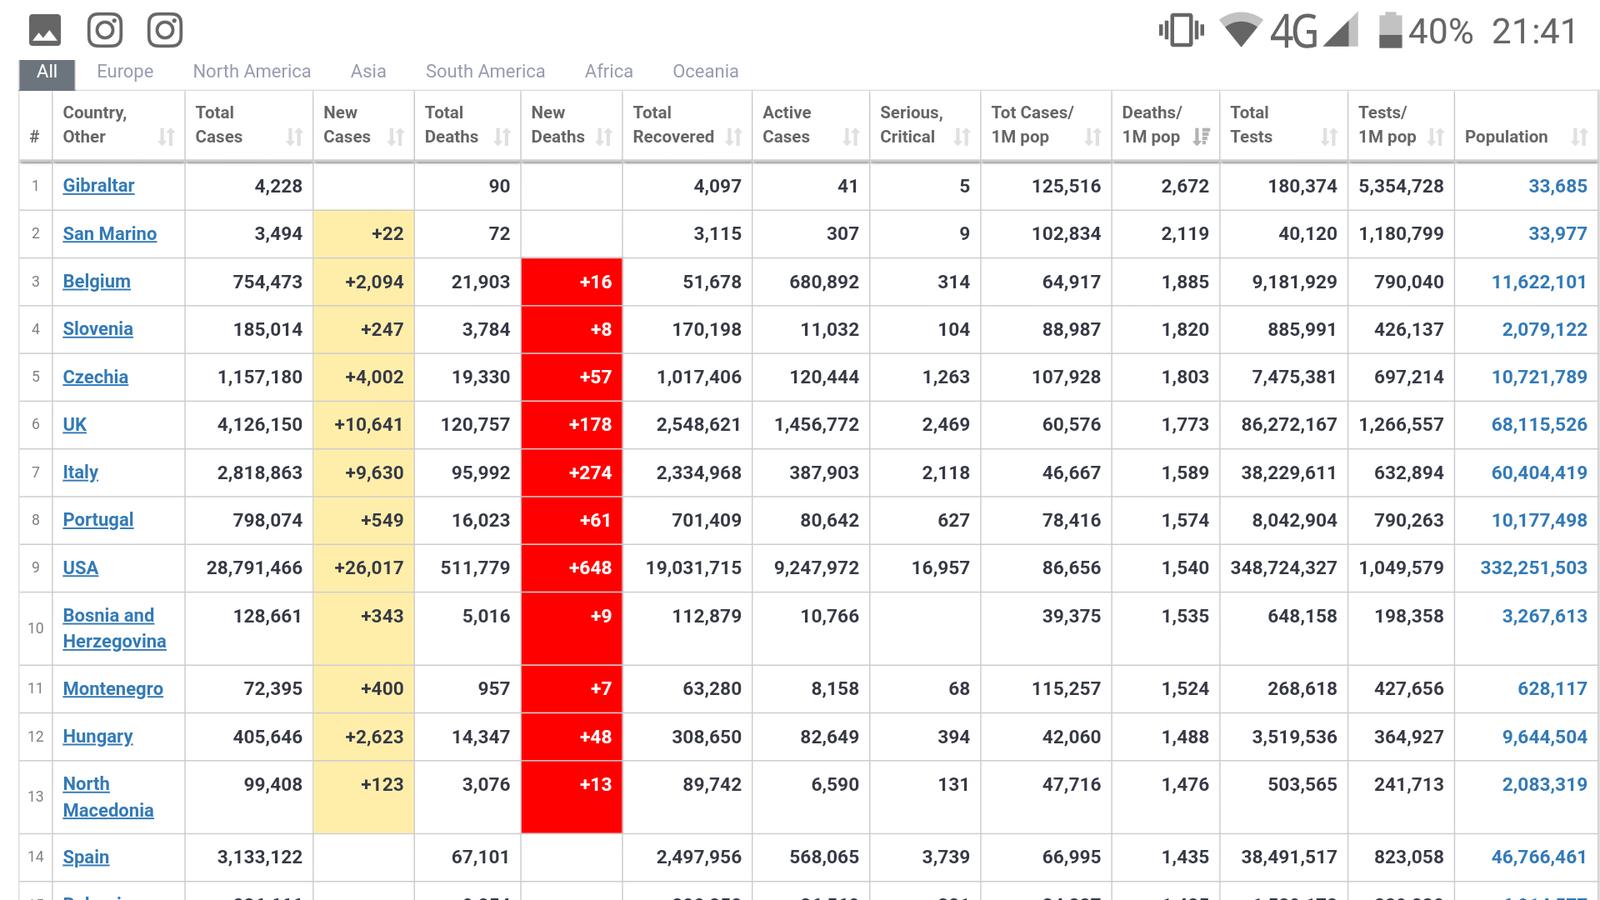Click Active Cases sort arrows icon
This screenshot has width=1600, height=900.
851,137
